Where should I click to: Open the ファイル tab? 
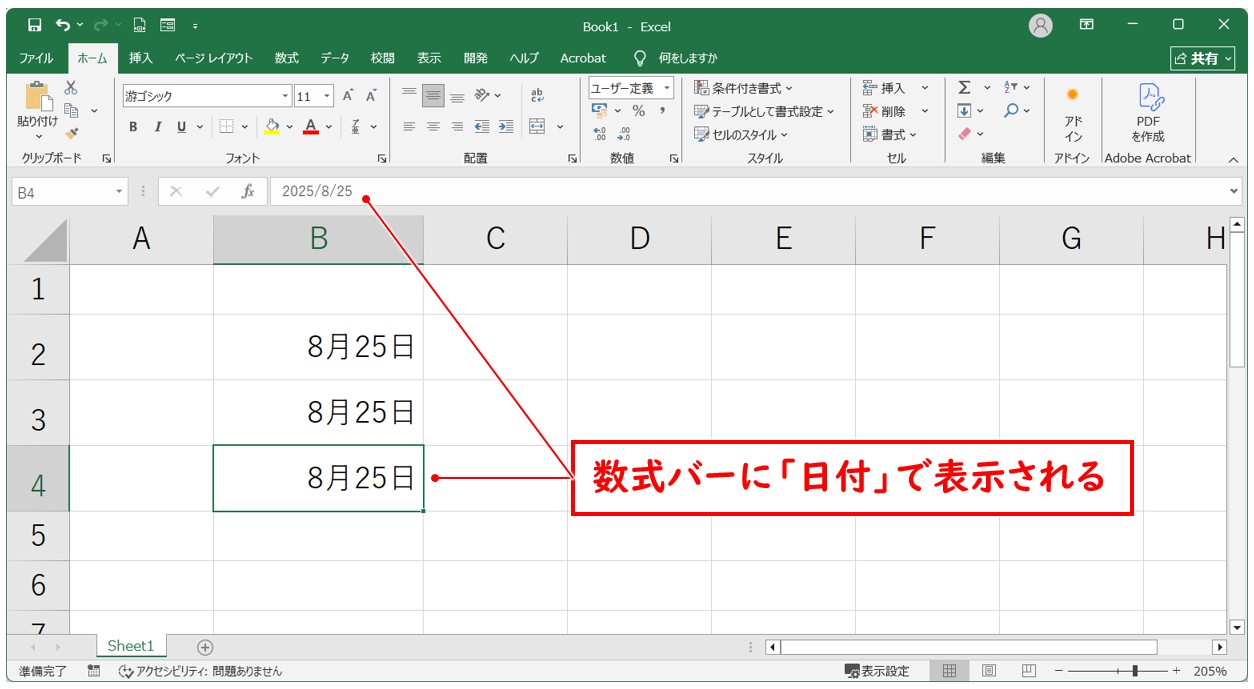point(37,58)
